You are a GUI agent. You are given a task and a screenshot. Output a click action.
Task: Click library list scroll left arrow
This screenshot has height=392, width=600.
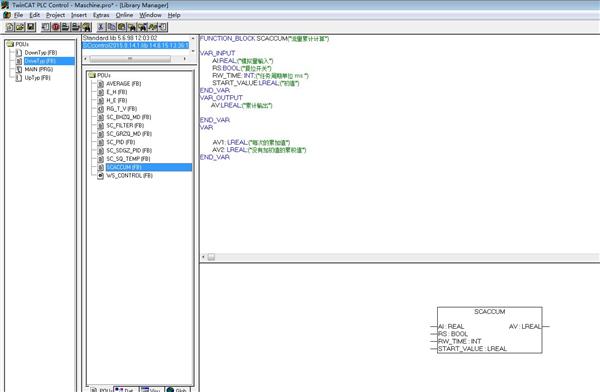(86, 59)
